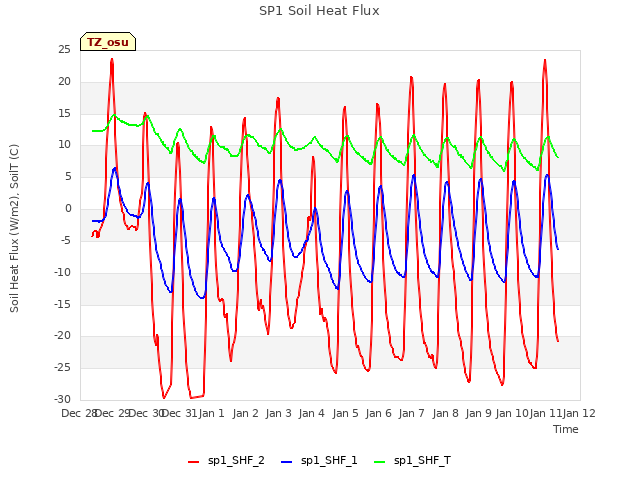Click the Time x-axis label
This screenshot has width=640, height=480.
566,429
